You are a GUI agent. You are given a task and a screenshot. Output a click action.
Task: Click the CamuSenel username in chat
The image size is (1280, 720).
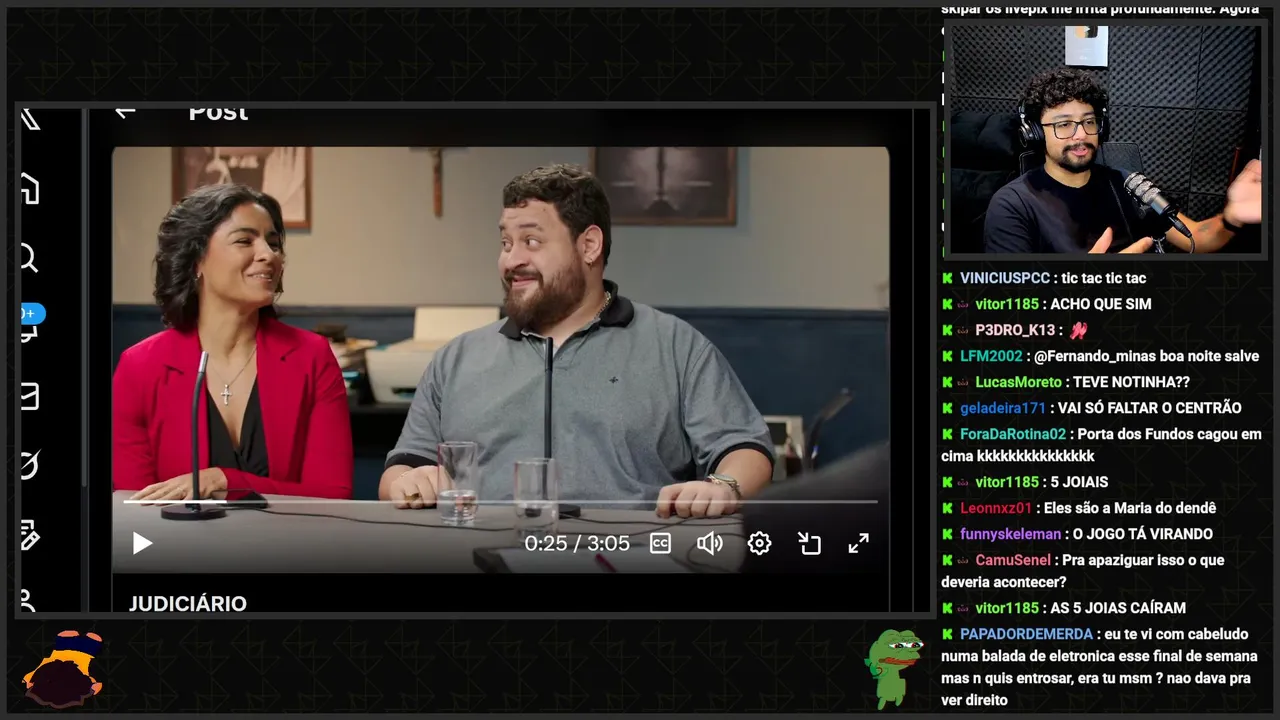coord(1013,560)
